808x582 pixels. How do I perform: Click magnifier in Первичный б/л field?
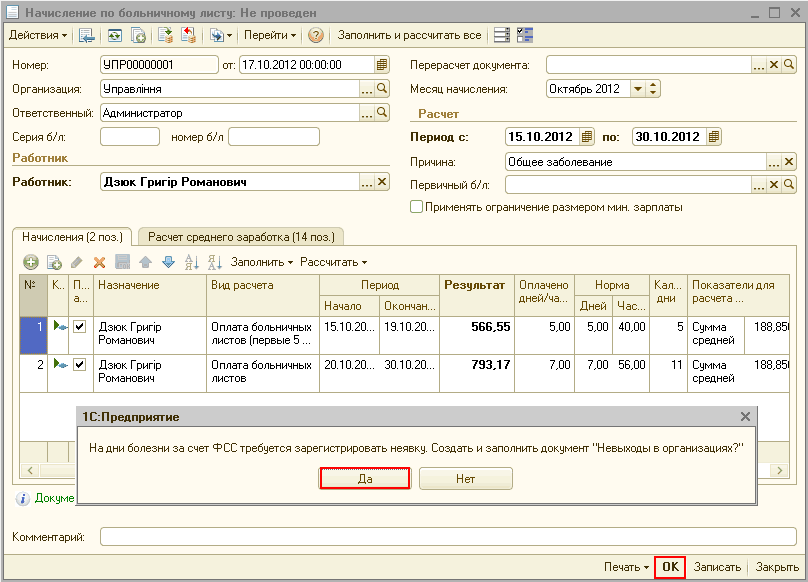[789, 185]
